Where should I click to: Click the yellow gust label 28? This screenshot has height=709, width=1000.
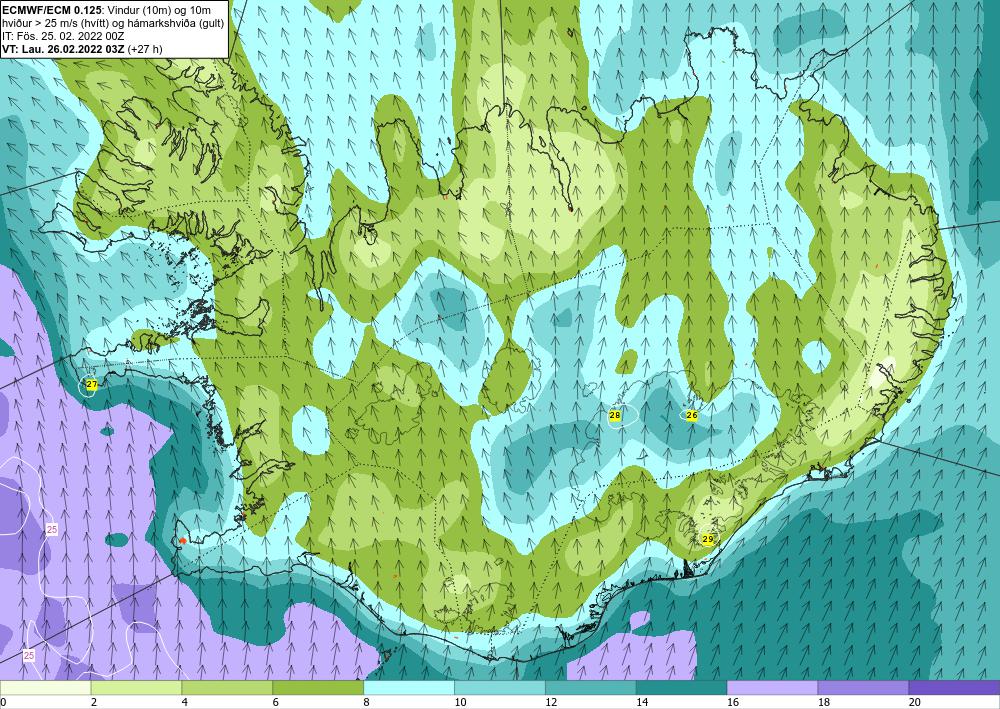pos(615,415)
